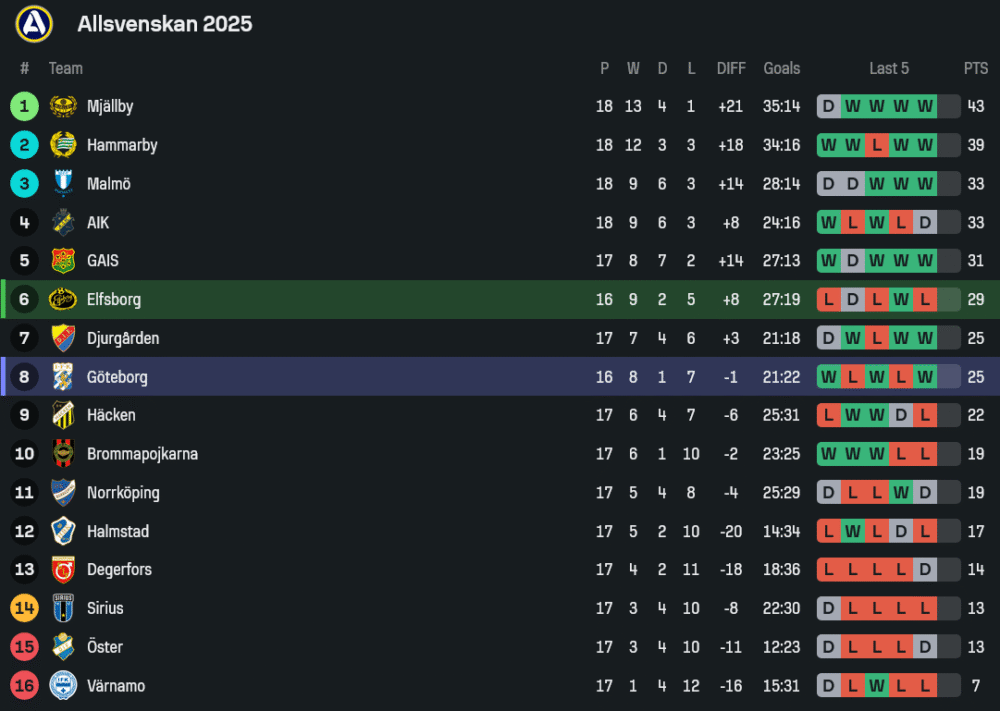This screenshot has height=711, width=1000.
Task: Click the position 1 rank badge
Action: [25, 106]
